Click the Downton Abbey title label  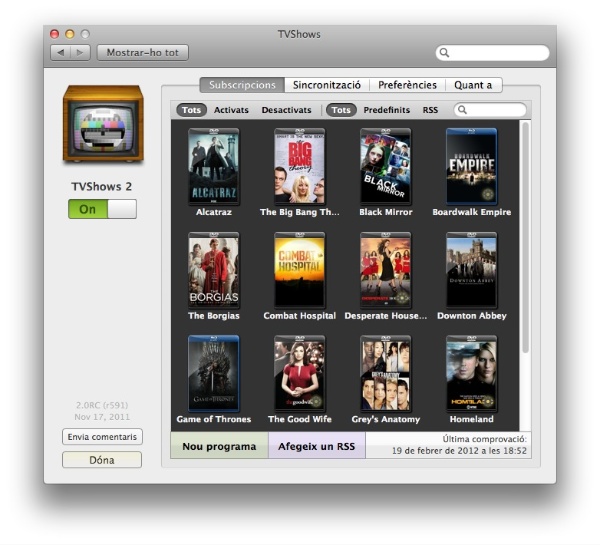pos(471,316)
